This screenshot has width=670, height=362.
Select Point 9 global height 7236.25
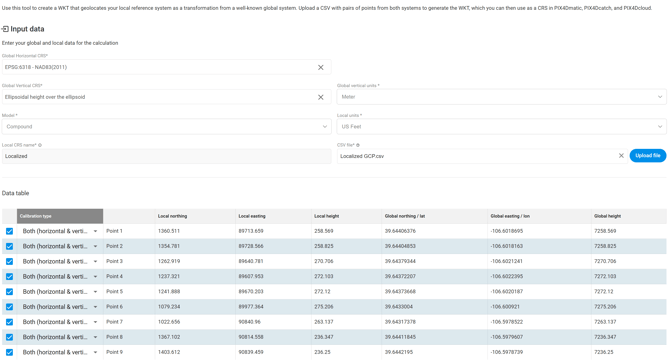coord(604,353)
